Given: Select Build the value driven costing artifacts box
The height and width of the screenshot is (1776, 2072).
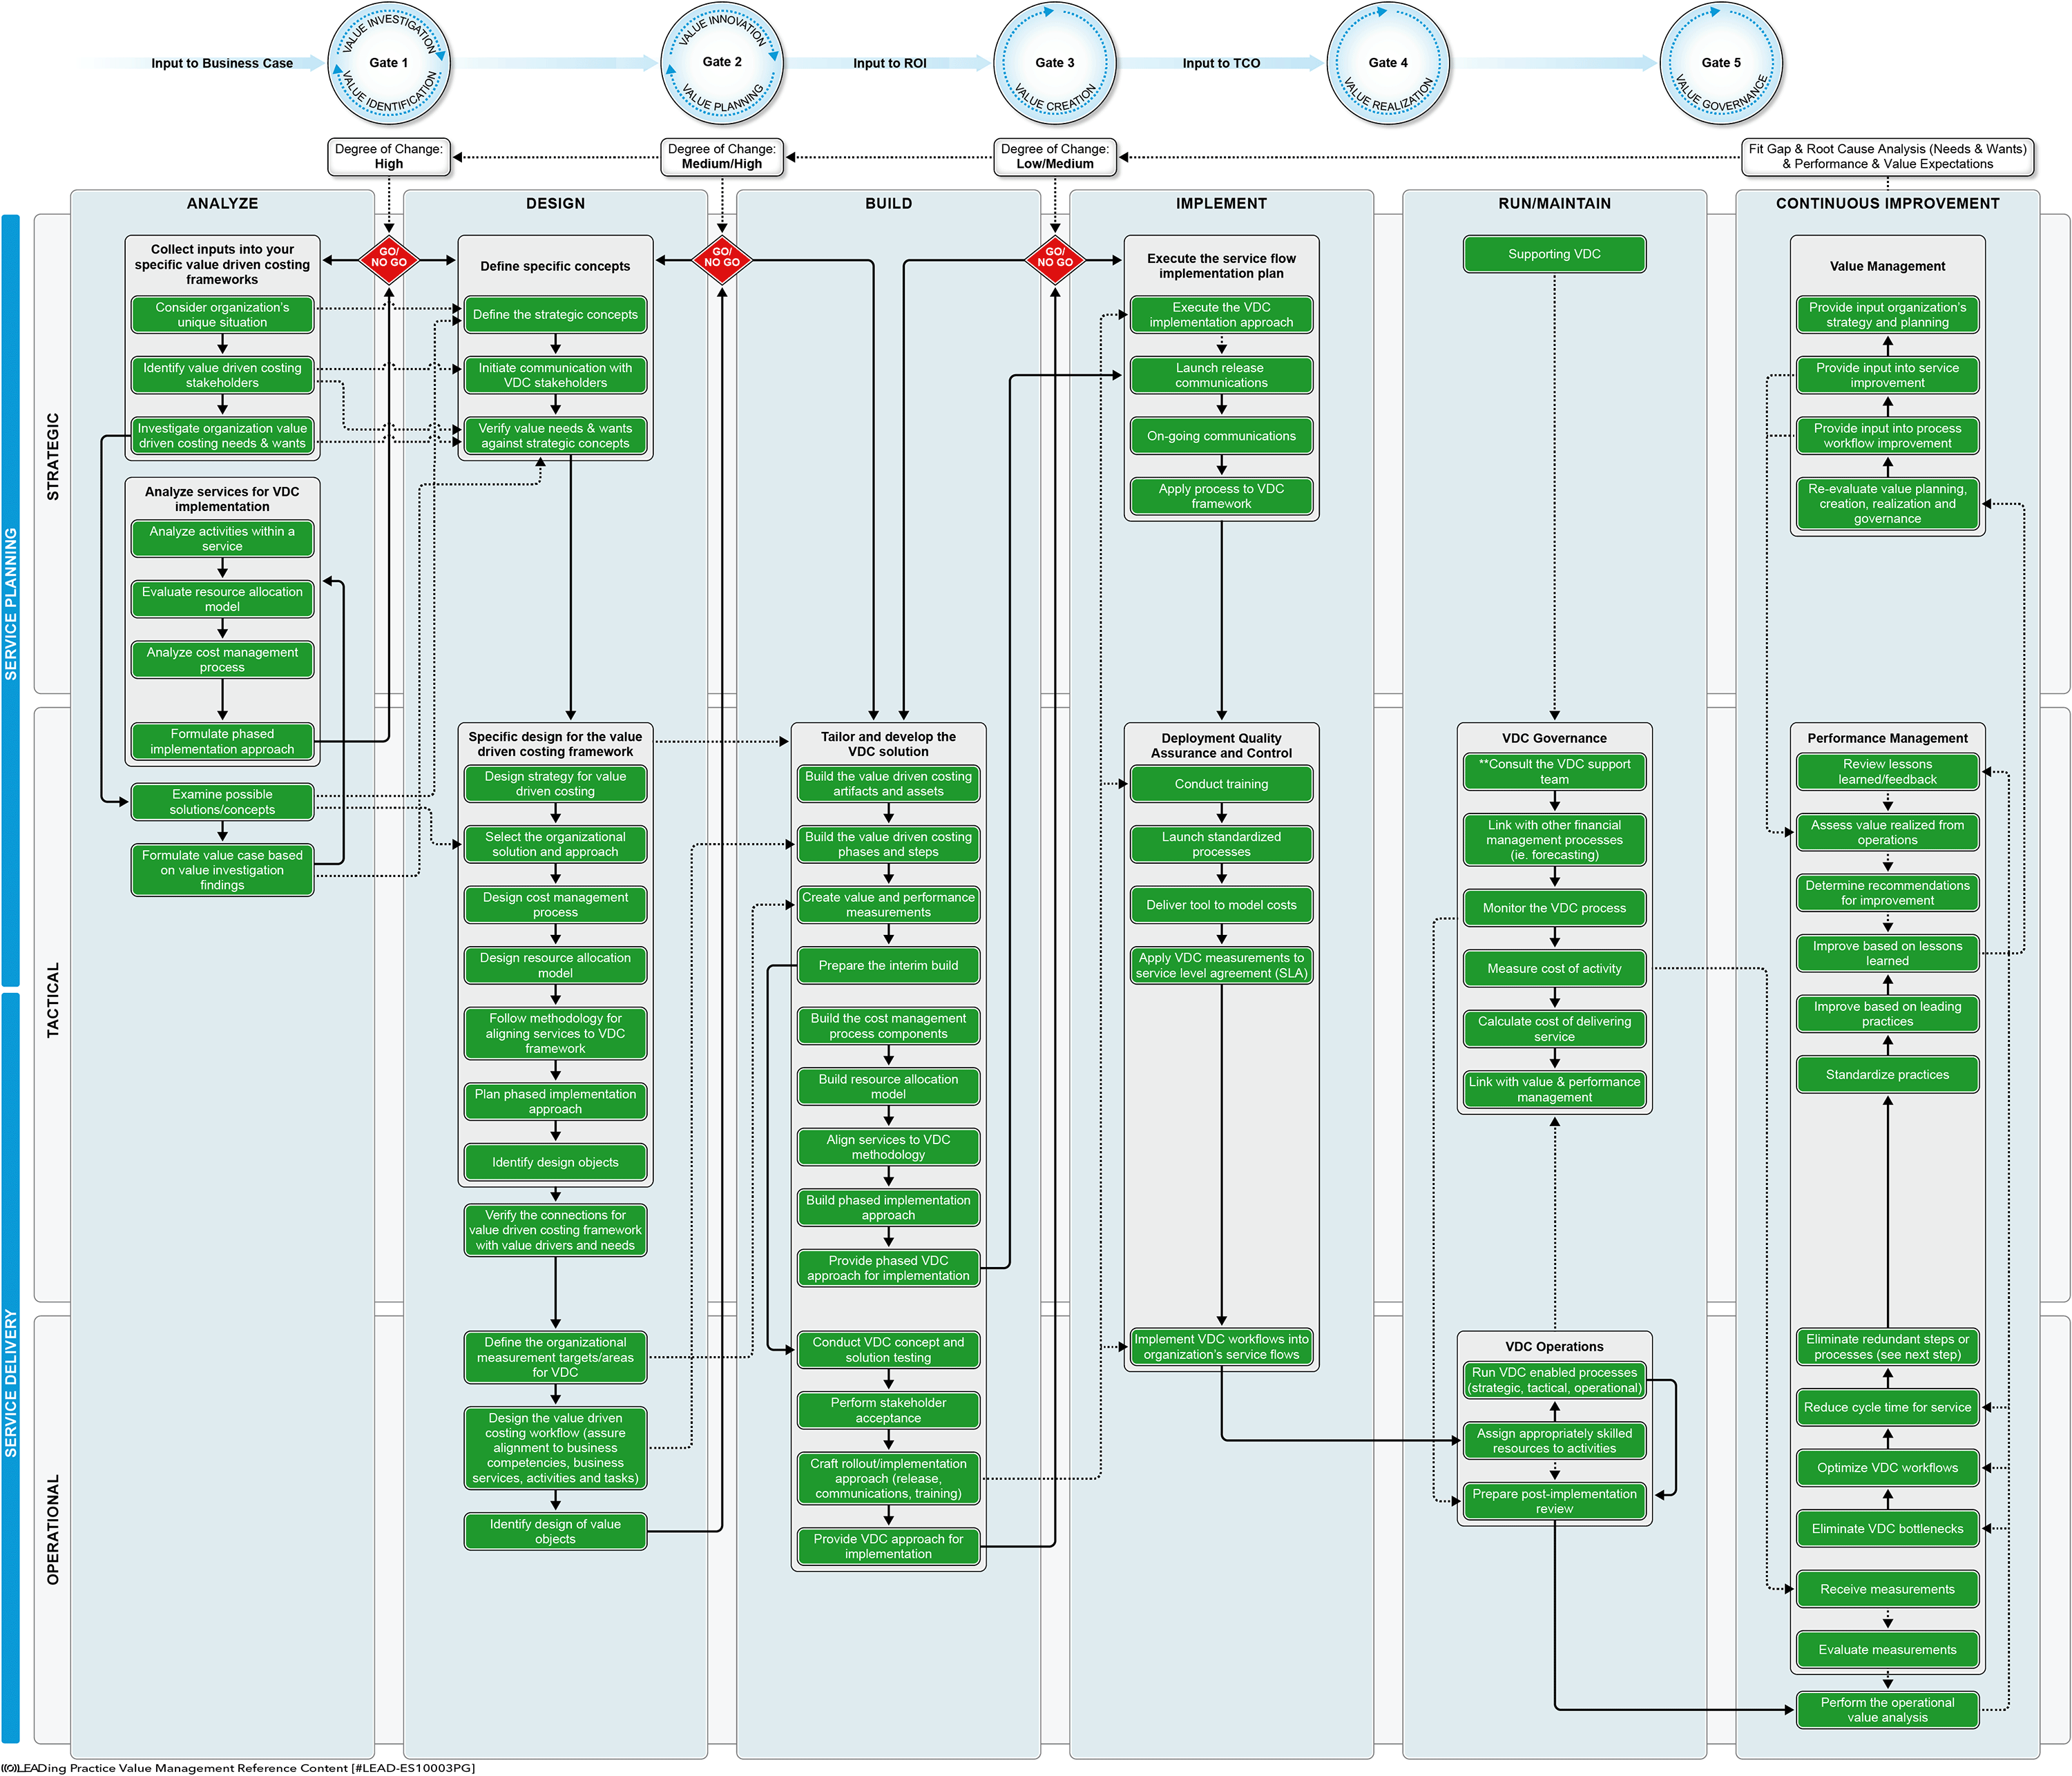Looking at the screenshot, I should (888, 784).
